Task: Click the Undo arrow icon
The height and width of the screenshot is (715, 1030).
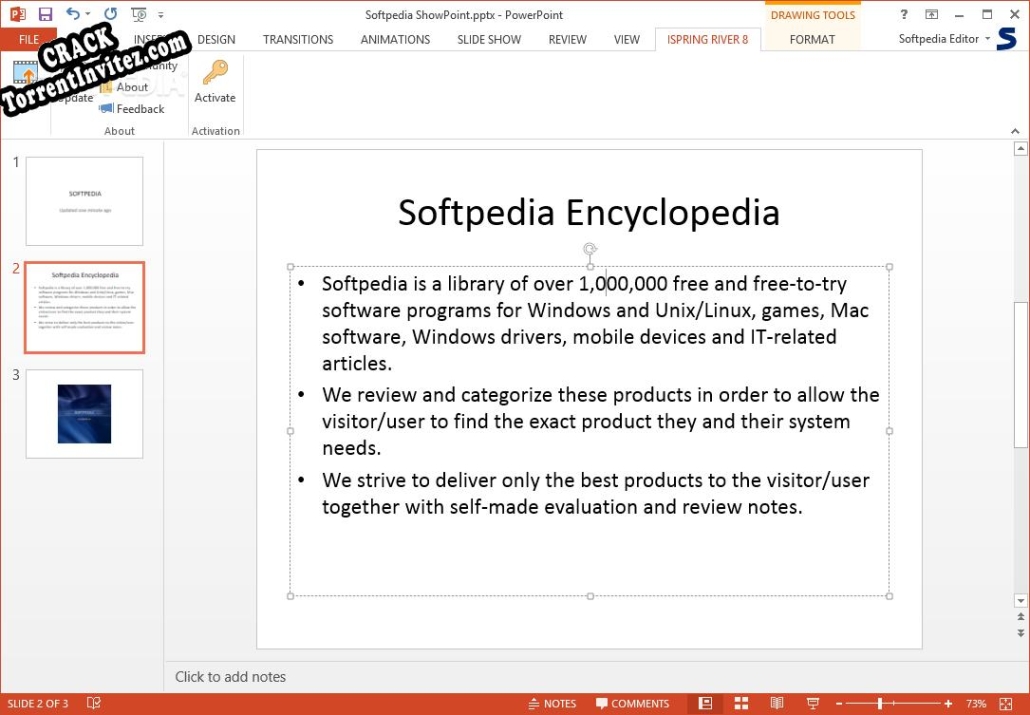Action: click(x=73, y=15)
